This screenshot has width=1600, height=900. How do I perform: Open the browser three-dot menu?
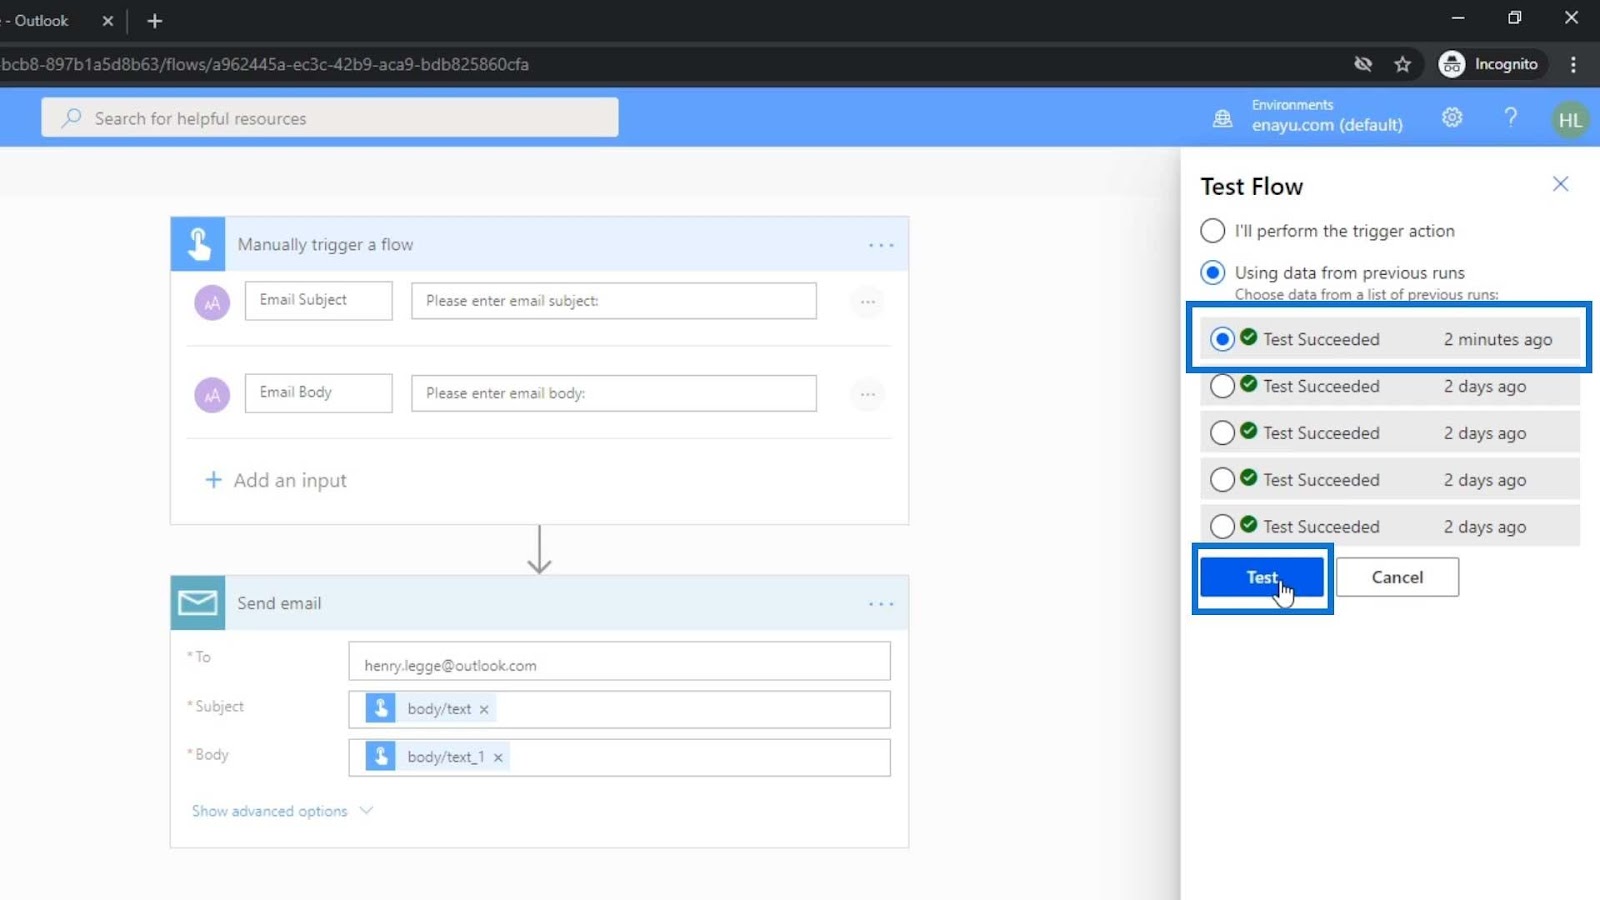[1573, 64]
